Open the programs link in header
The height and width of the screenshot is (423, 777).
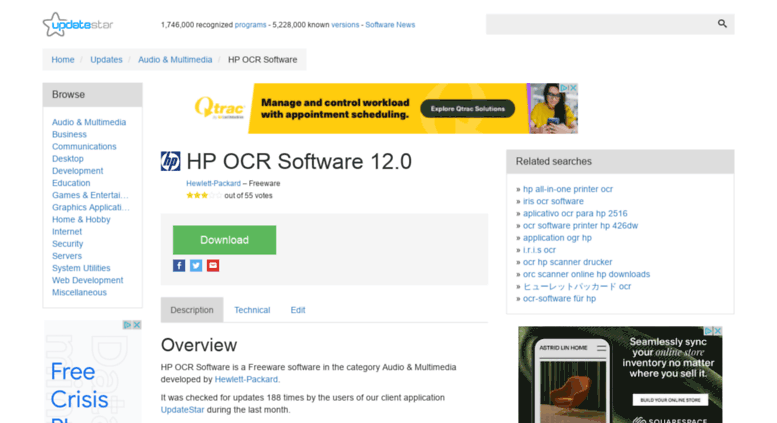click(250, 25)
